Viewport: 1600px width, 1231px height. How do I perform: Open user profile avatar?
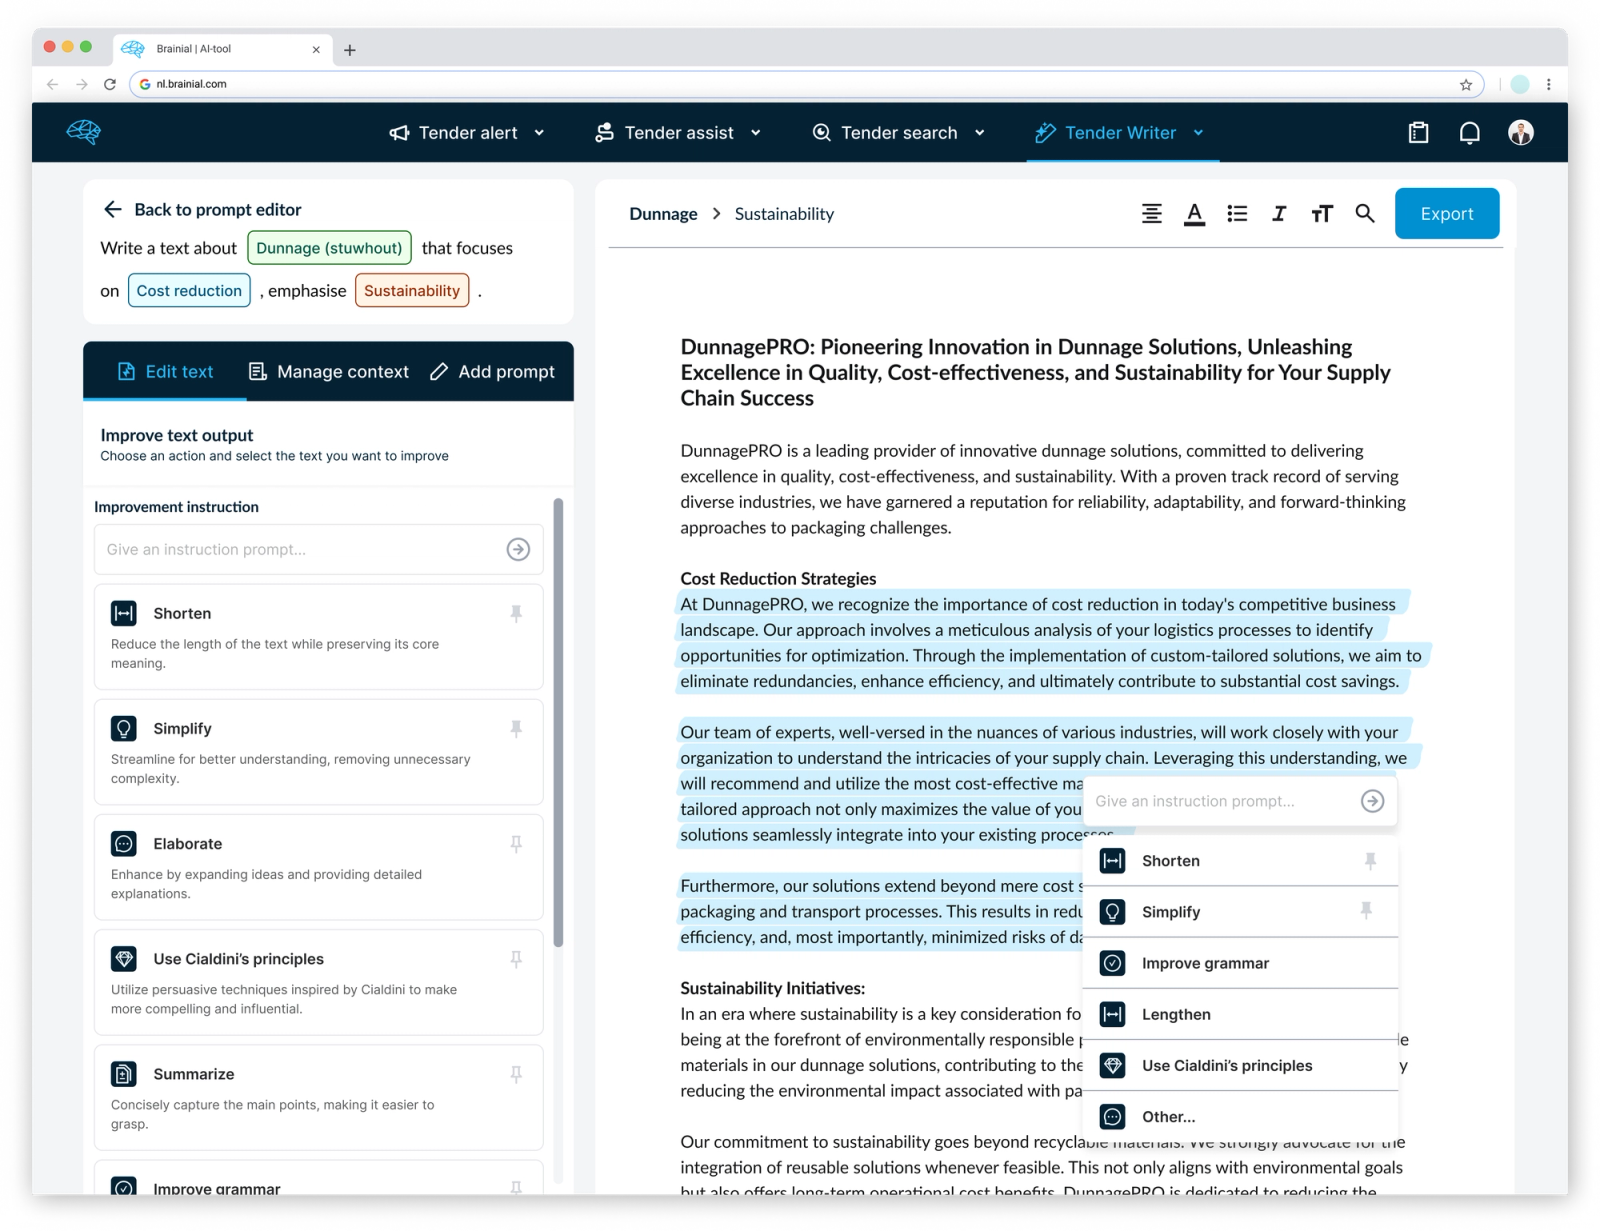1520,132
